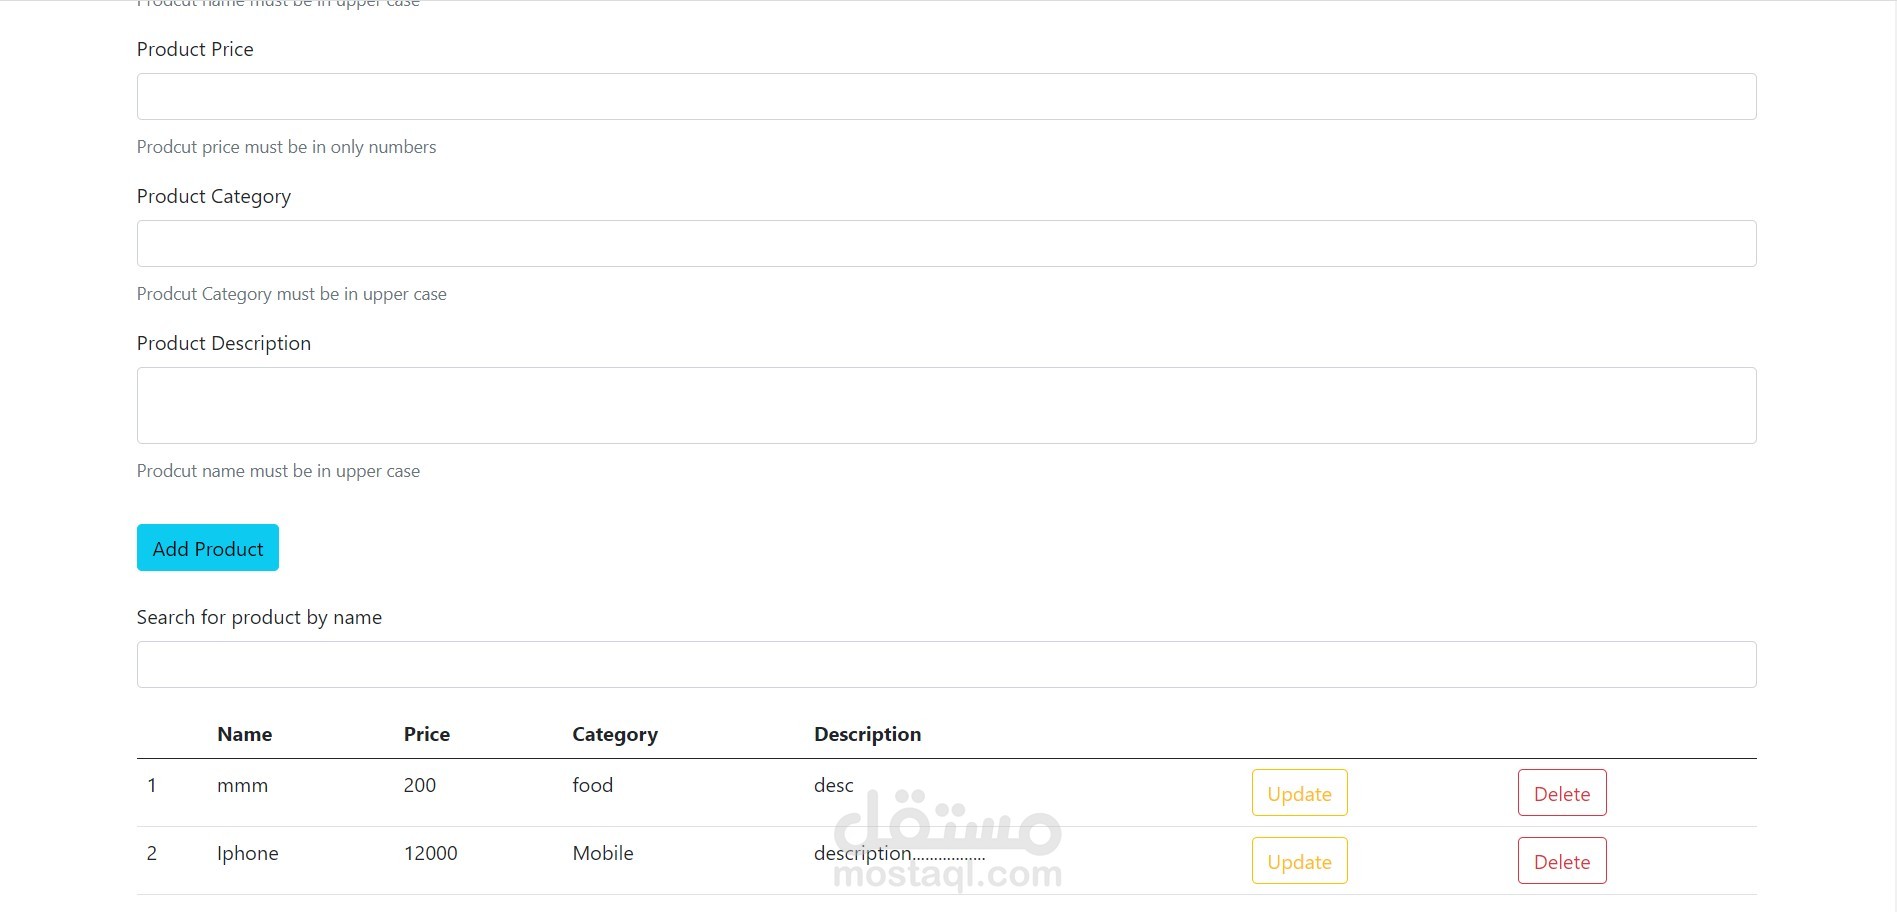
Task: Delete the mmm product row
Action: point(1561,793)
